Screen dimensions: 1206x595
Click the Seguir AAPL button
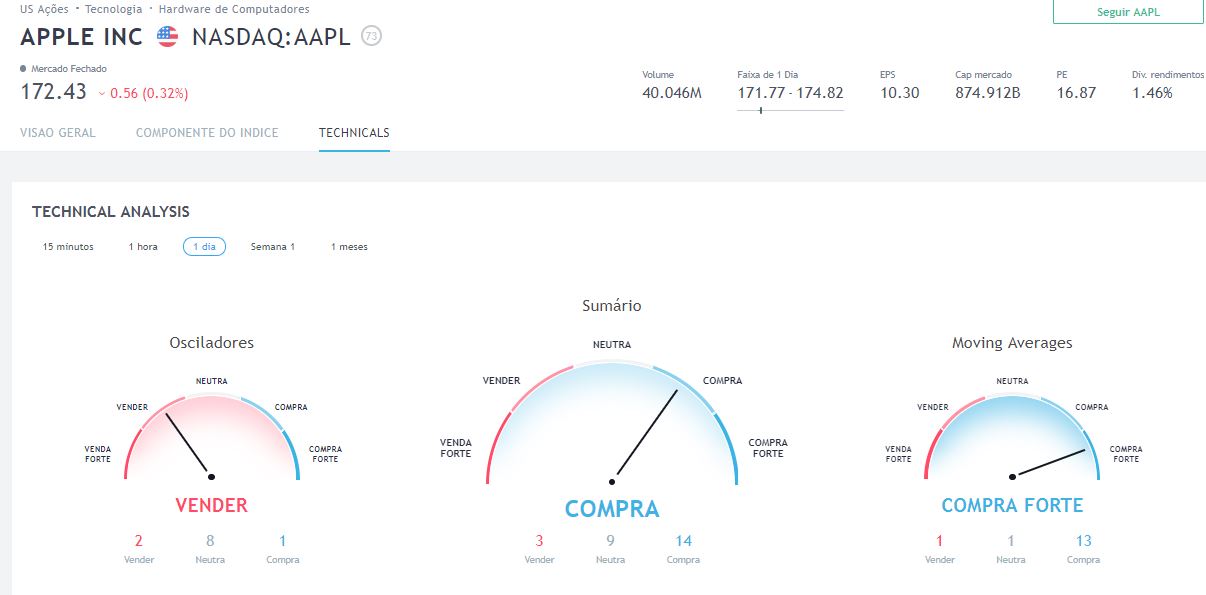click(x=1128, y=11)
